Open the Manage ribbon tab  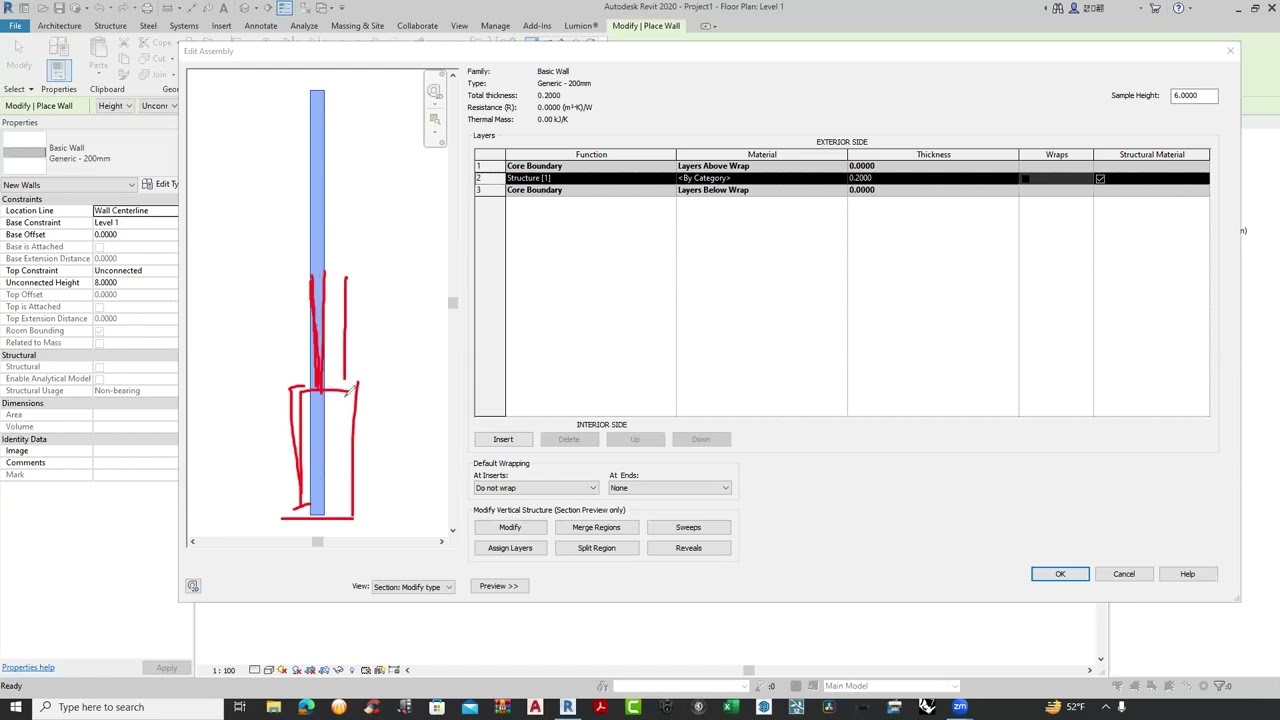[495, 26]
